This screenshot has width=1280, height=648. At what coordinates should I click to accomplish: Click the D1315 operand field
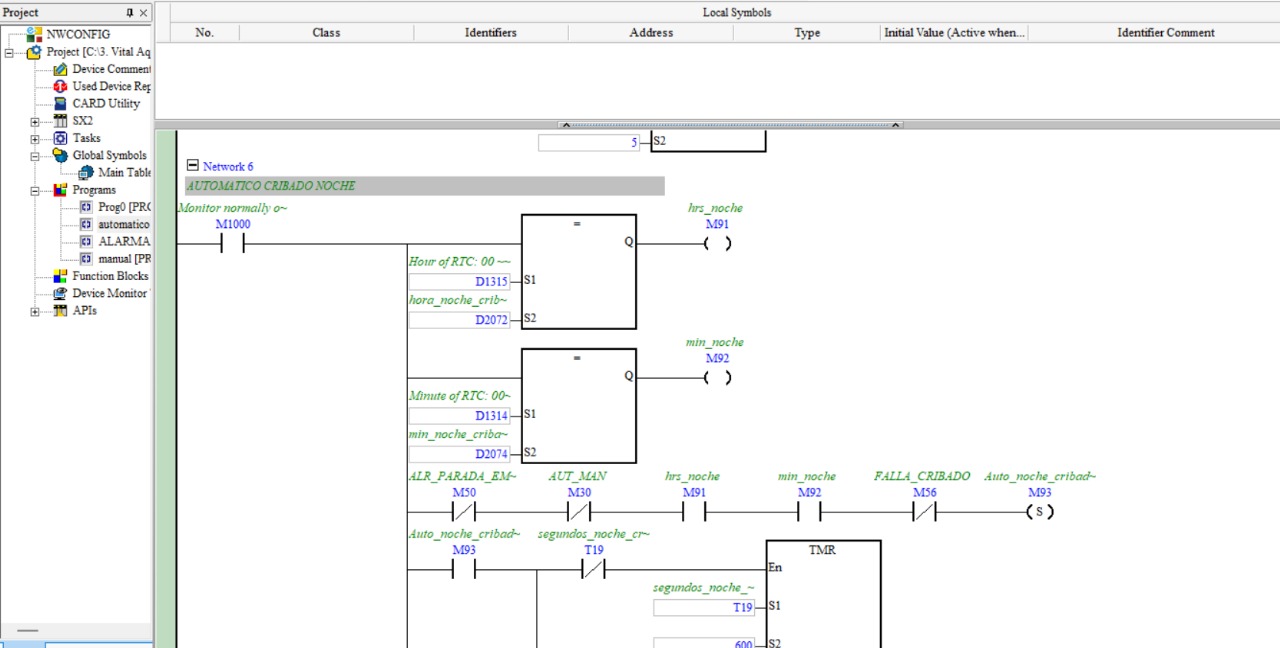(x=459, y=282)
